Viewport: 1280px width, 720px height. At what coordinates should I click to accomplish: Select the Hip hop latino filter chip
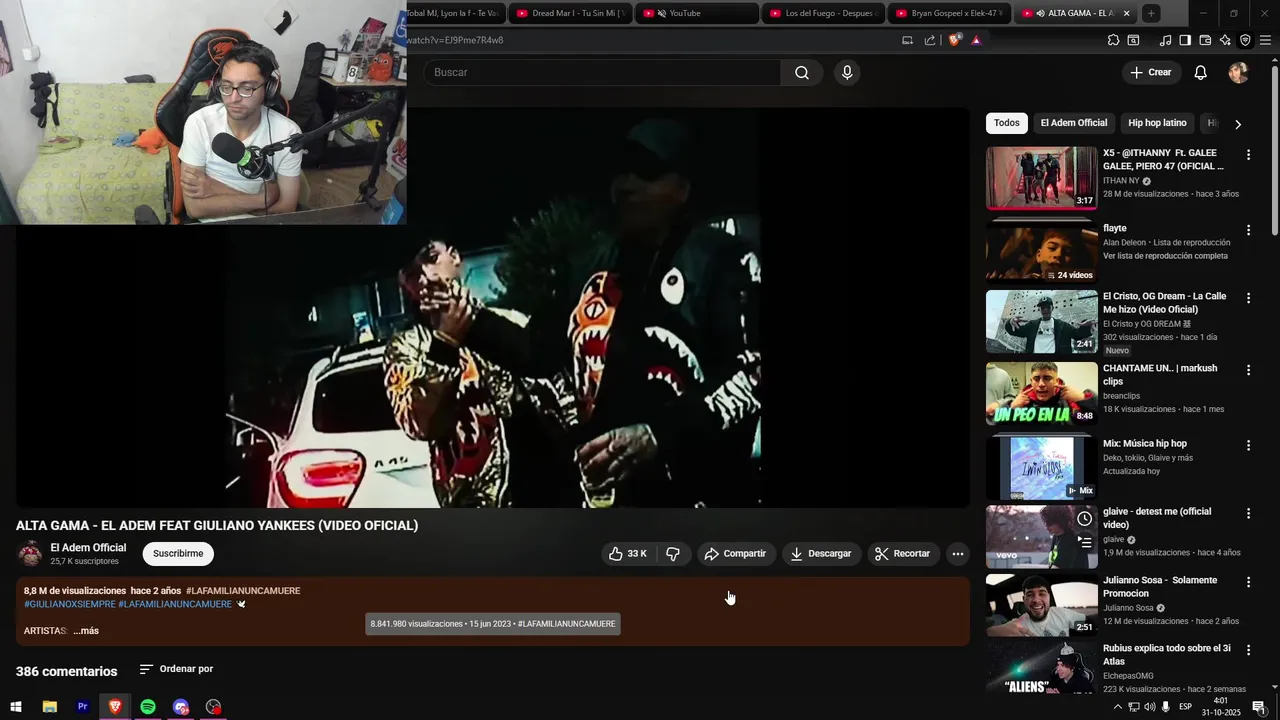point(1157,123)
